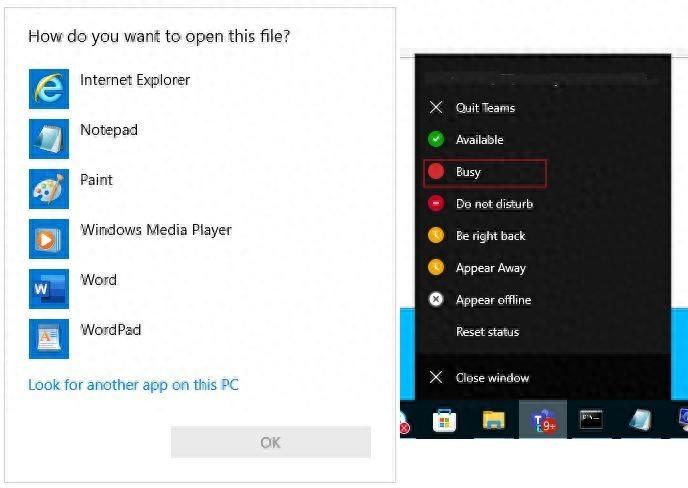Select Appear Away status
Screen dimensions: 688x488
[490, 268]
